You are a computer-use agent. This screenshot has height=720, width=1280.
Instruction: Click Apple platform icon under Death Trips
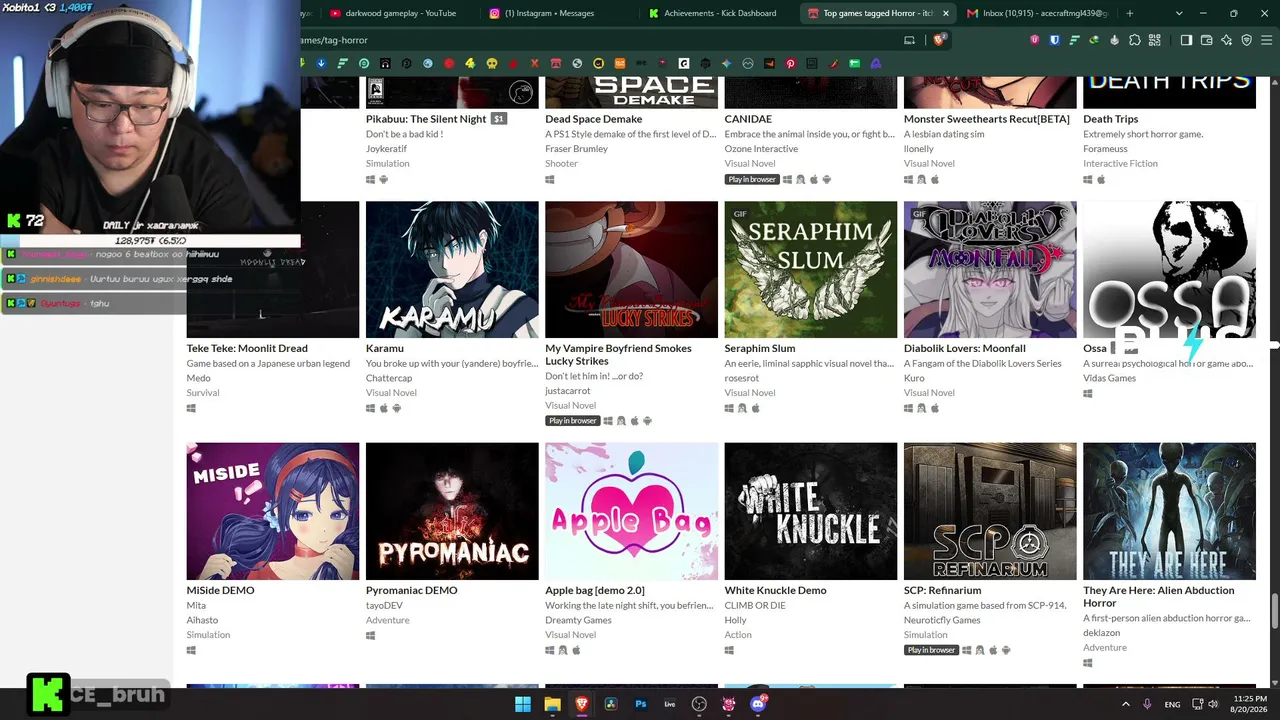[1101, 179]
